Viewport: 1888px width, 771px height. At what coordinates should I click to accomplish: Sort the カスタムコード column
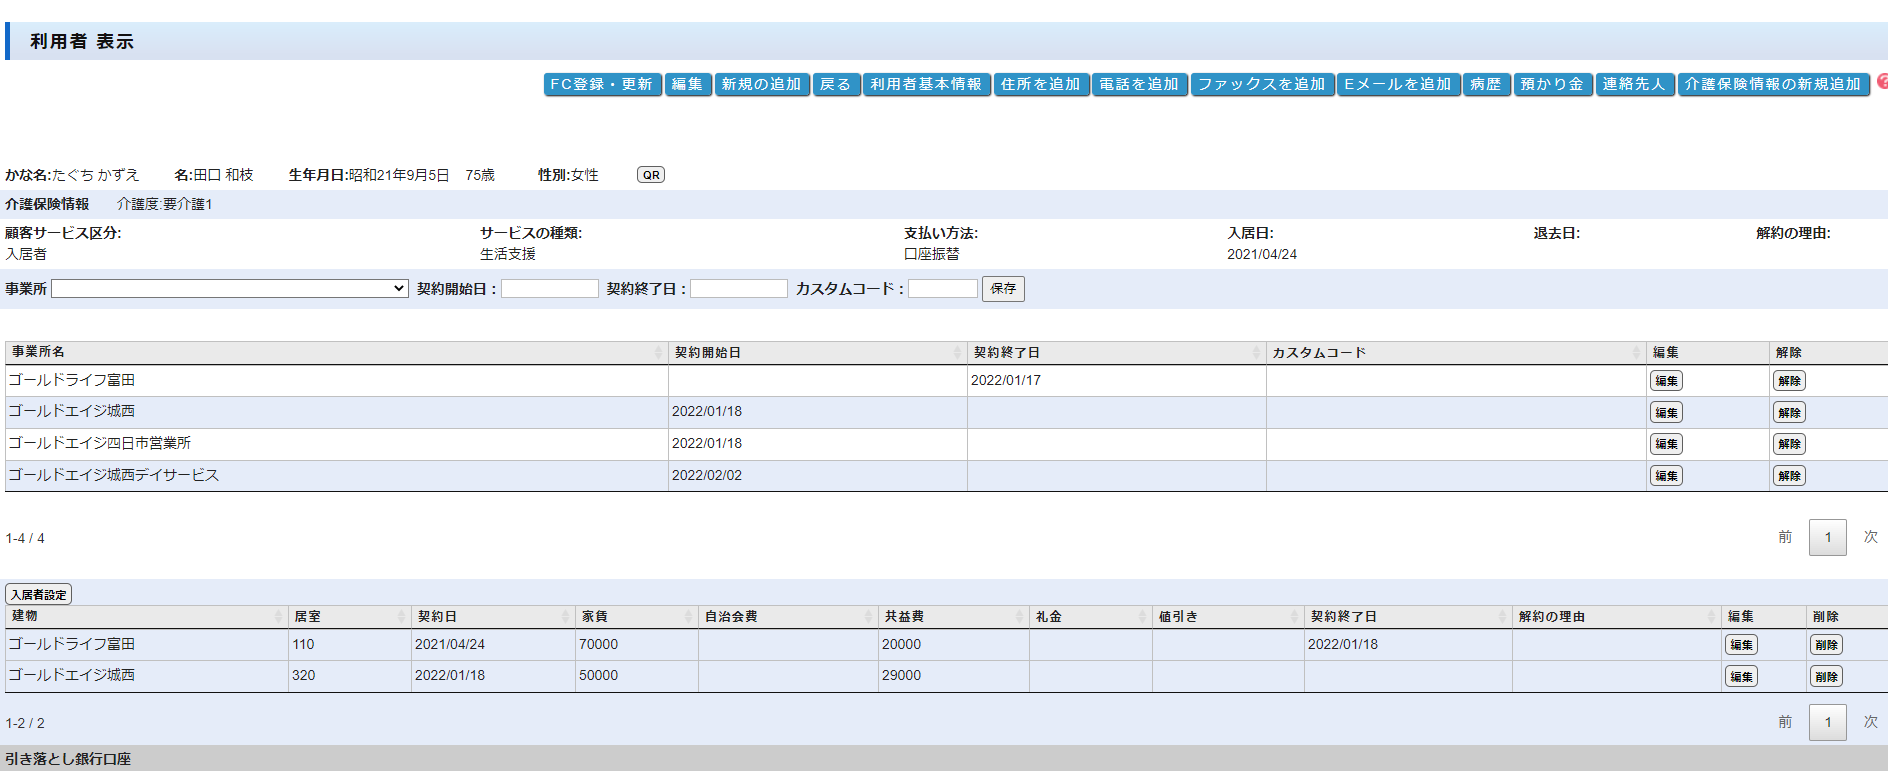click(x=1636, y=353)
